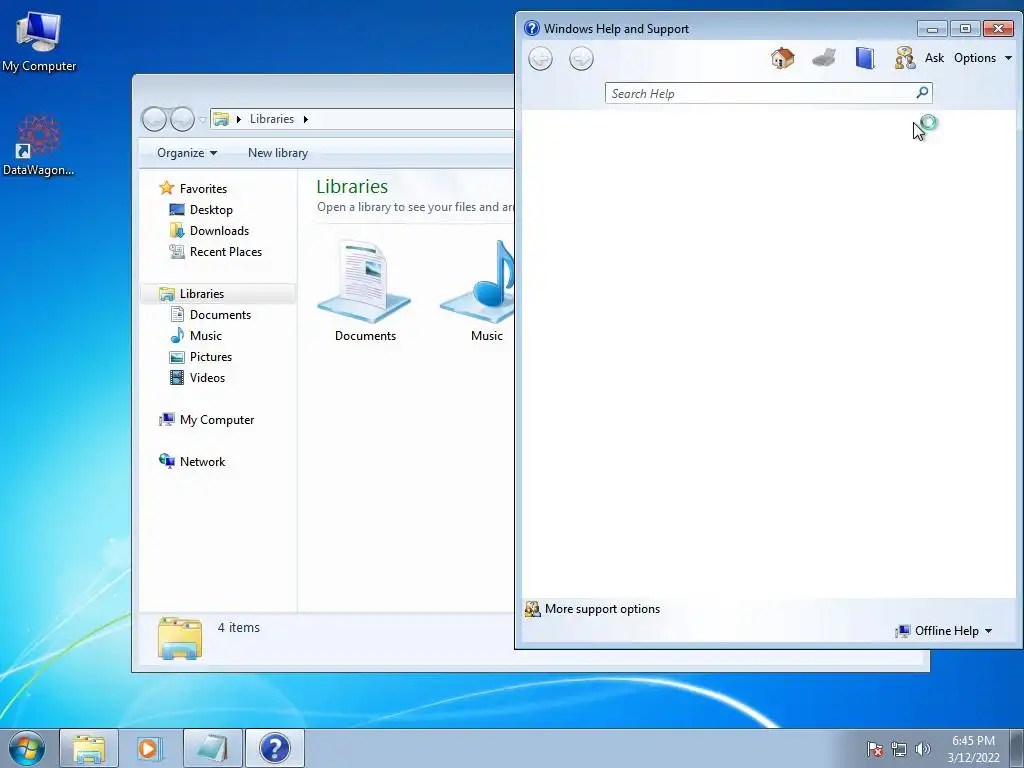Open Help and Support home page icon
The image size is (1024, 768).
(x=782, y=58)
